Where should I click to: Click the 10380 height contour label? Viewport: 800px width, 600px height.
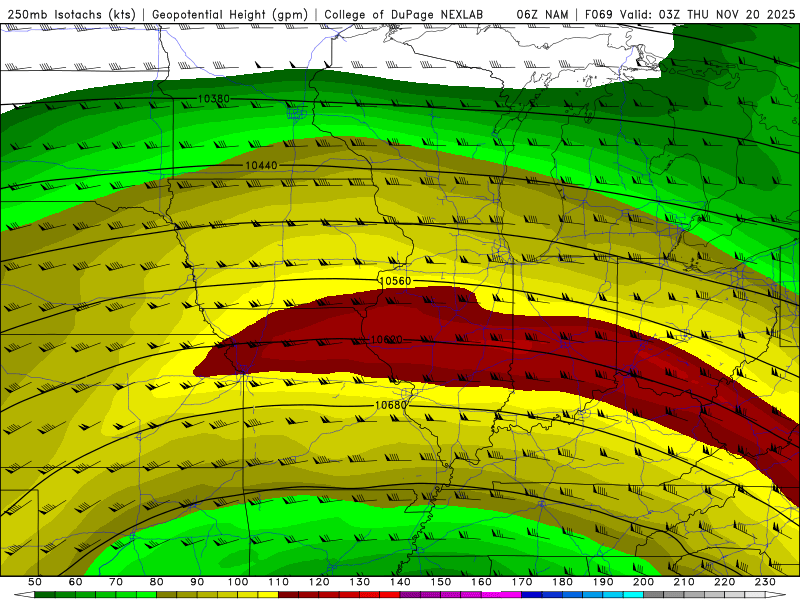click(x=214, y=98)
